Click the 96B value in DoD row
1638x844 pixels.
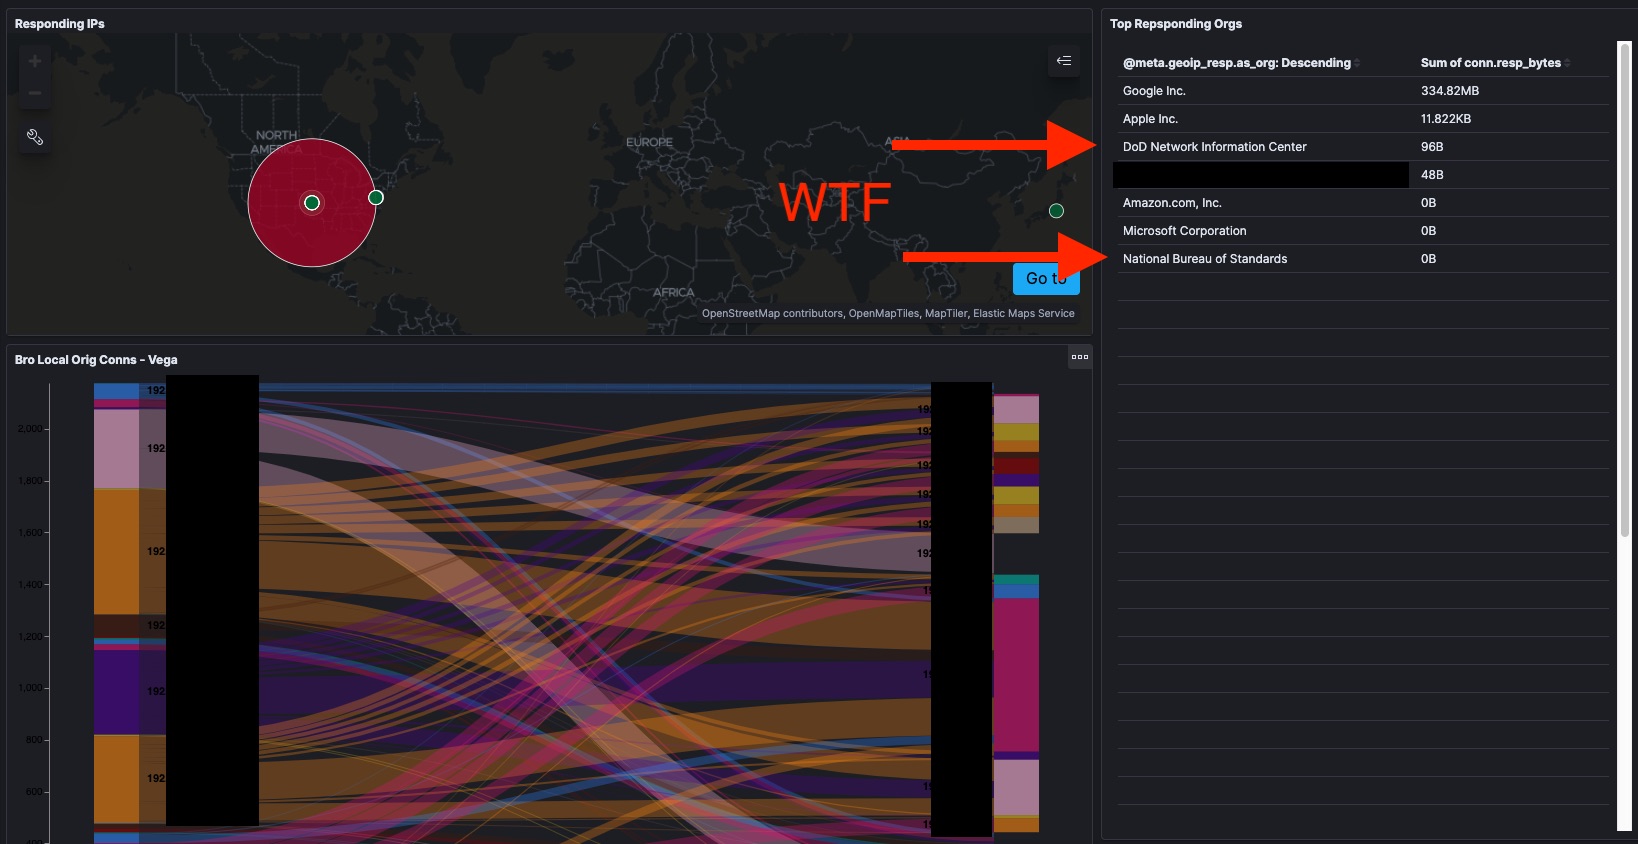[x=1432, y=147]
